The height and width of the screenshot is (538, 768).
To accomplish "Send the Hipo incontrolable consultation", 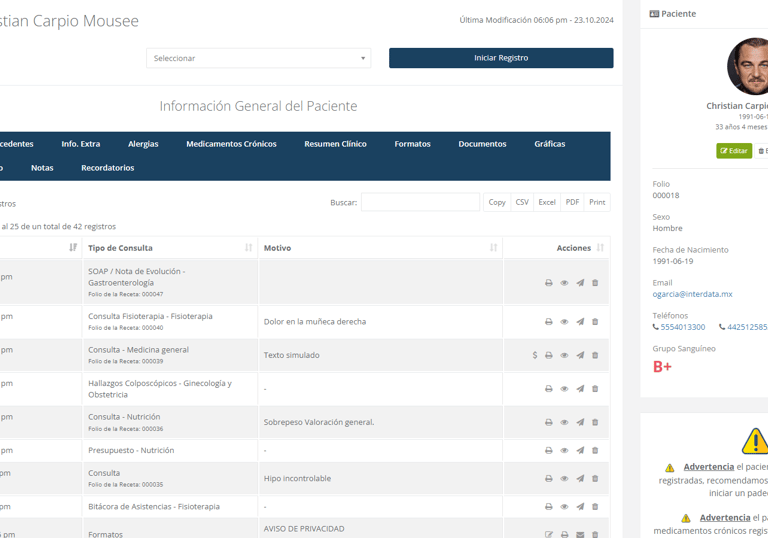I will point(580,479).
